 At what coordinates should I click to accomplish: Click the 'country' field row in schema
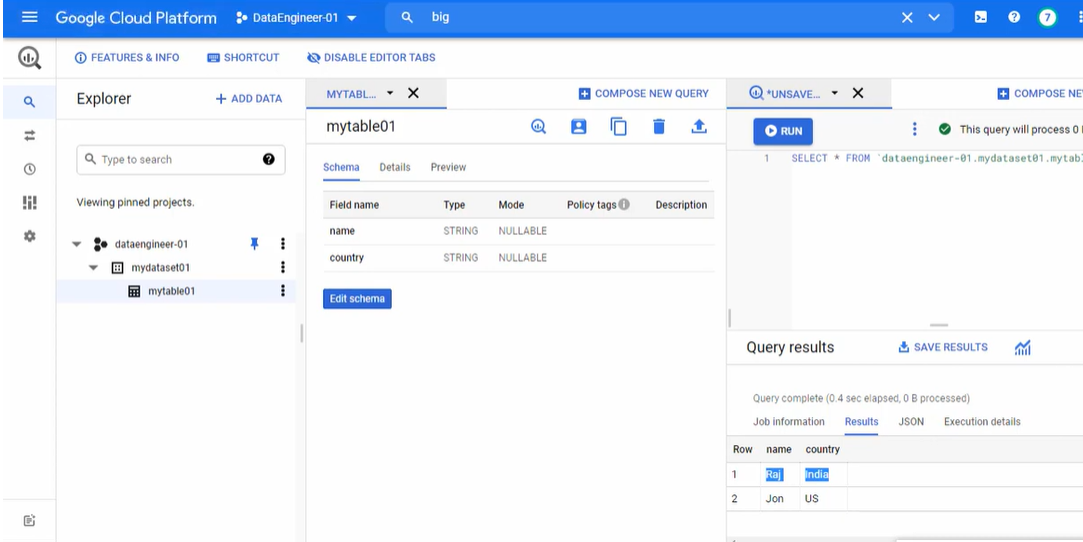click(x=518, y=258)
